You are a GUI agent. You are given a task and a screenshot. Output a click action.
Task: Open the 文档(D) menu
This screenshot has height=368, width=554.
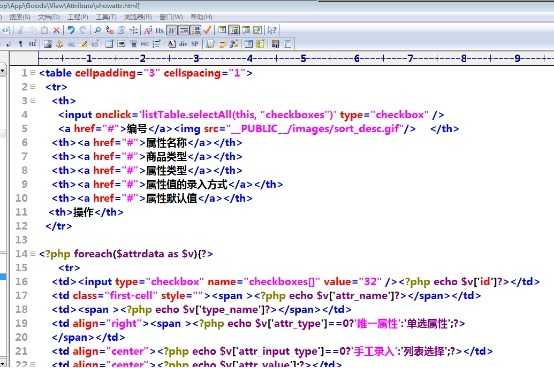49,17
